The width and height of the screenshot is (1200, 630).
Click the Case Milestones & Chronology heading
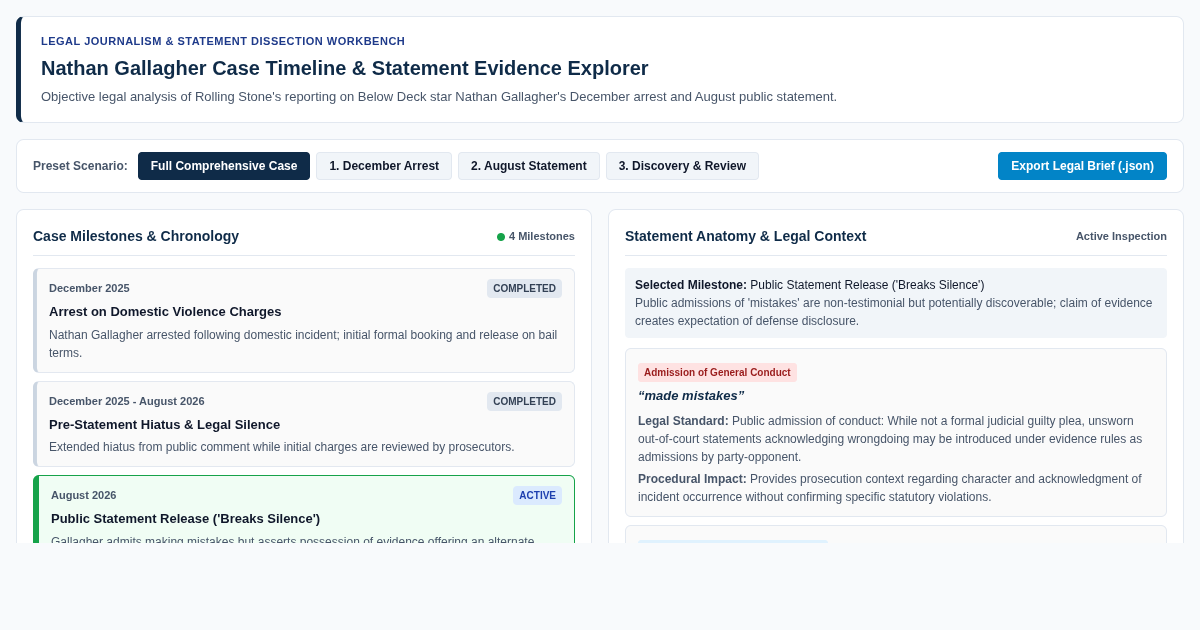click(x=136, y=236)
